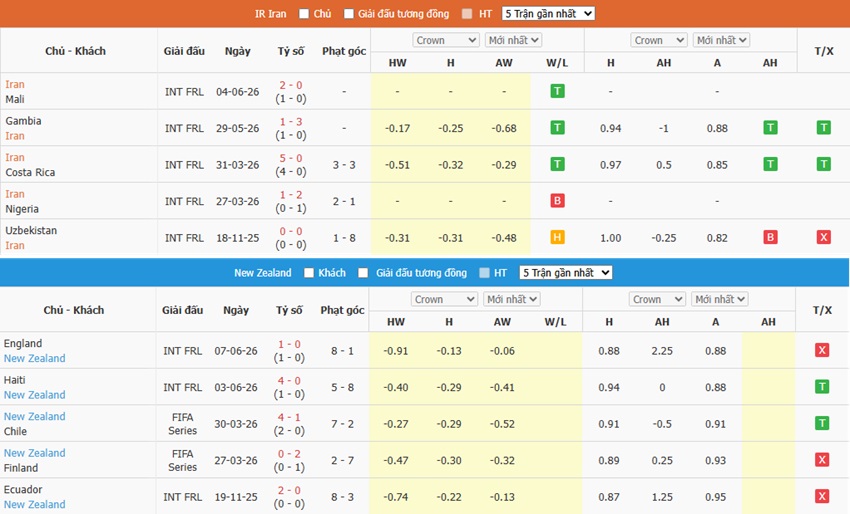Click AH red B badge in Uzbekistan-Iran row
The image size is (850, 514).
click(x=770, y=237)
